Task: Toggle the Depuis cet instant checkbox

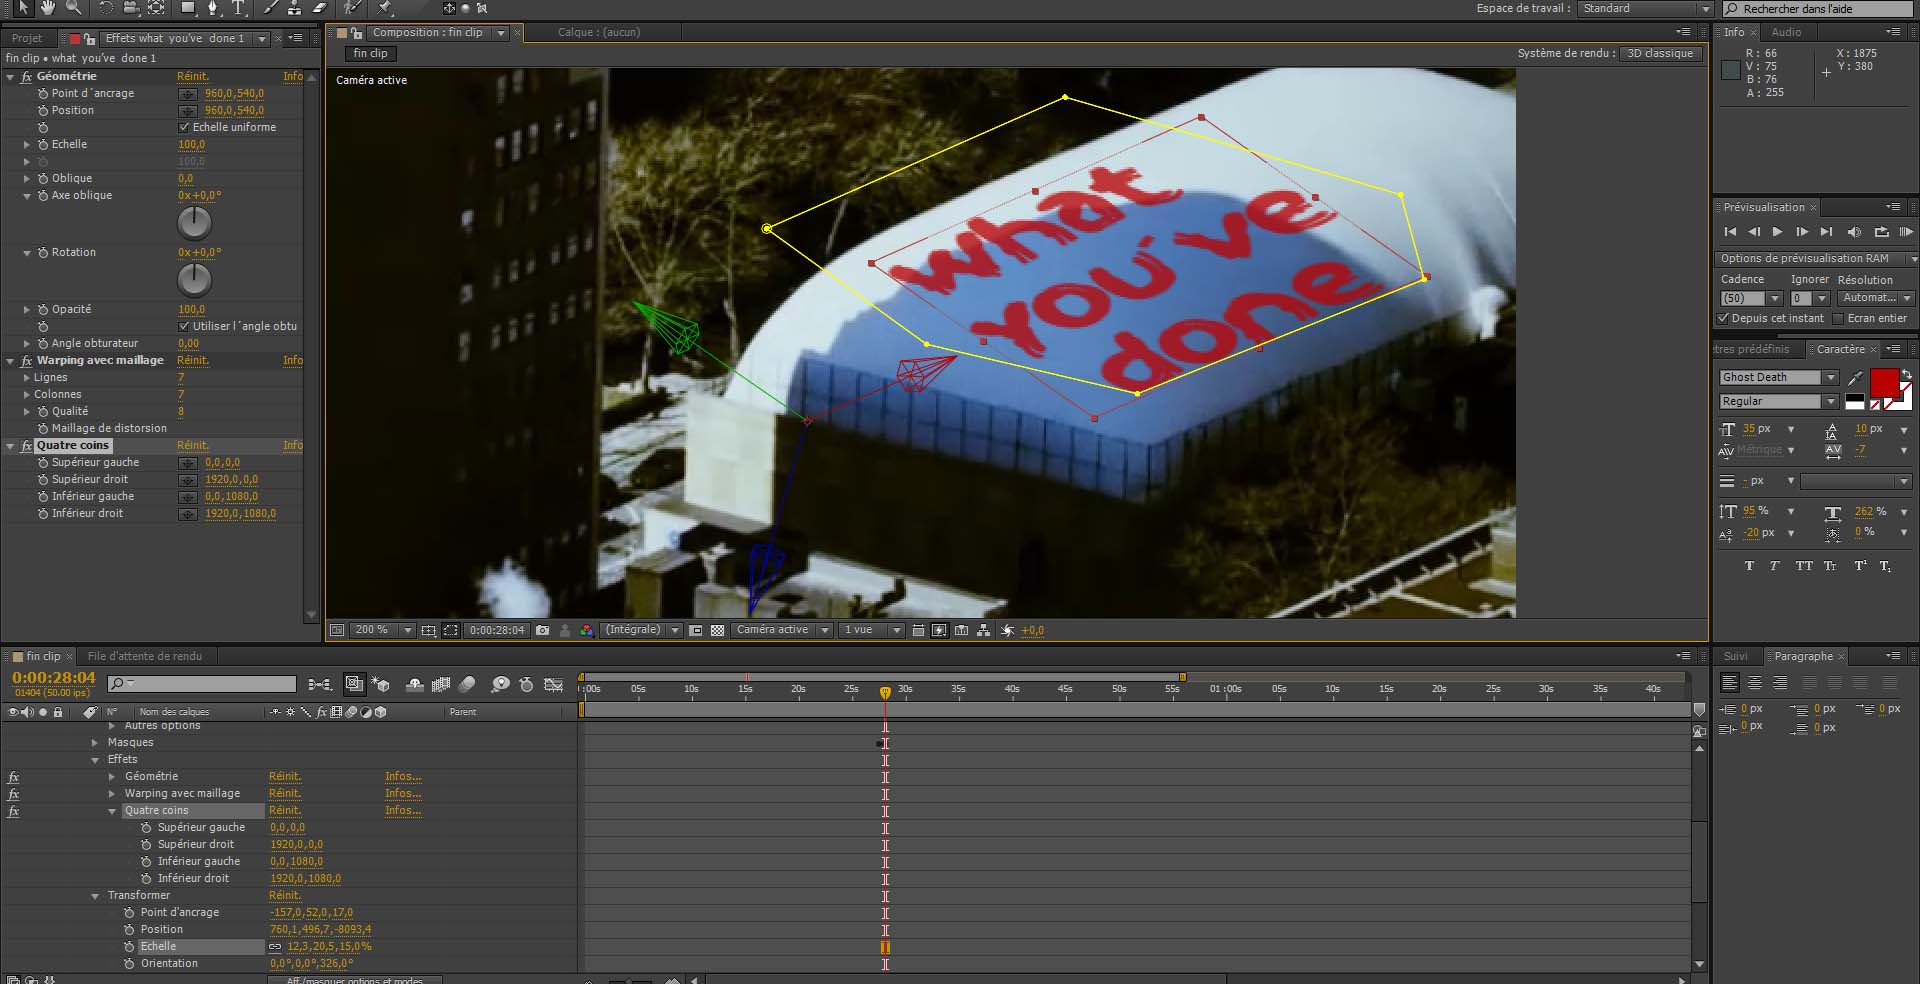Action: [1723, 318]
